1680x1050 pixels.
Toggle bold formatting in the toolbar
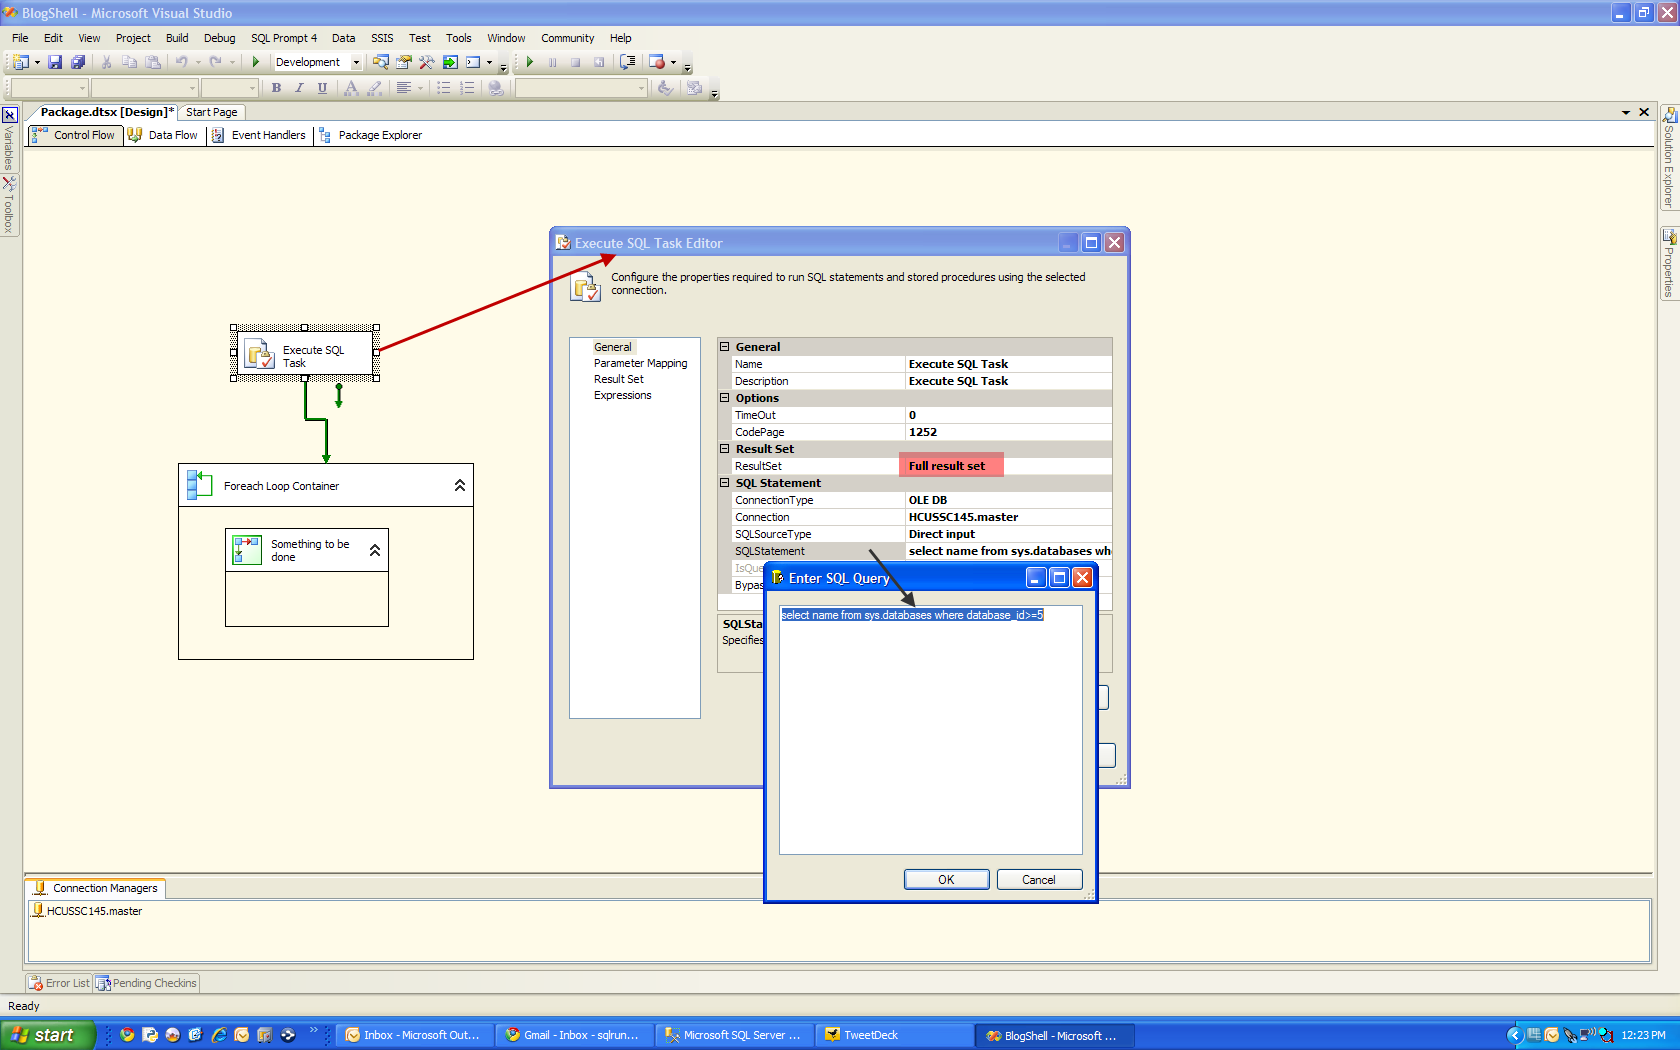[x=277, y=88]
